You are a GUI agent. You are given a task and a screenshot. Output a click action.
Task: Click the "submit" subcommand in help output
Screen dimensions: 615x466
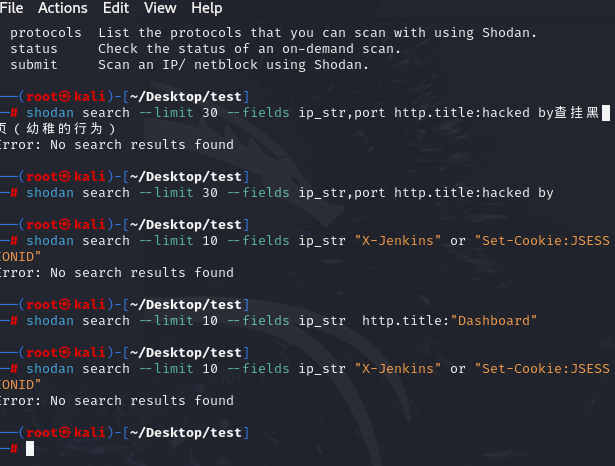coord(34,65)
